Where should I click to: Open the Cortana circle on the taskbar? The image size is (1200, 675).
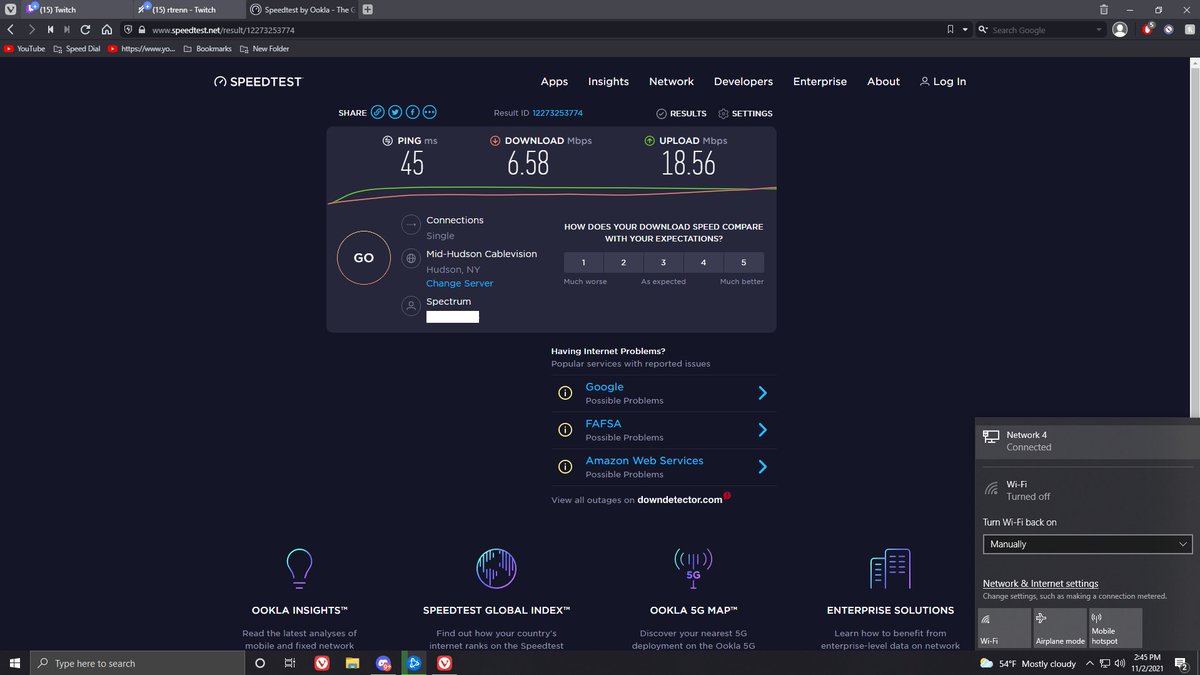[260, 663]
